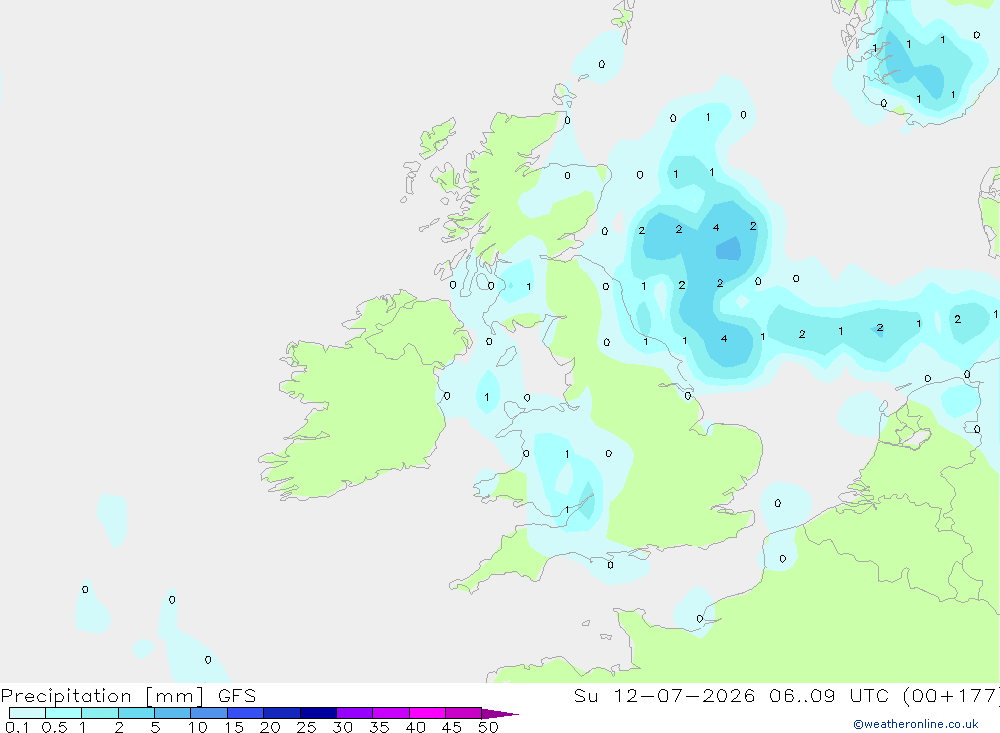Click the legend label "45"

452,727
